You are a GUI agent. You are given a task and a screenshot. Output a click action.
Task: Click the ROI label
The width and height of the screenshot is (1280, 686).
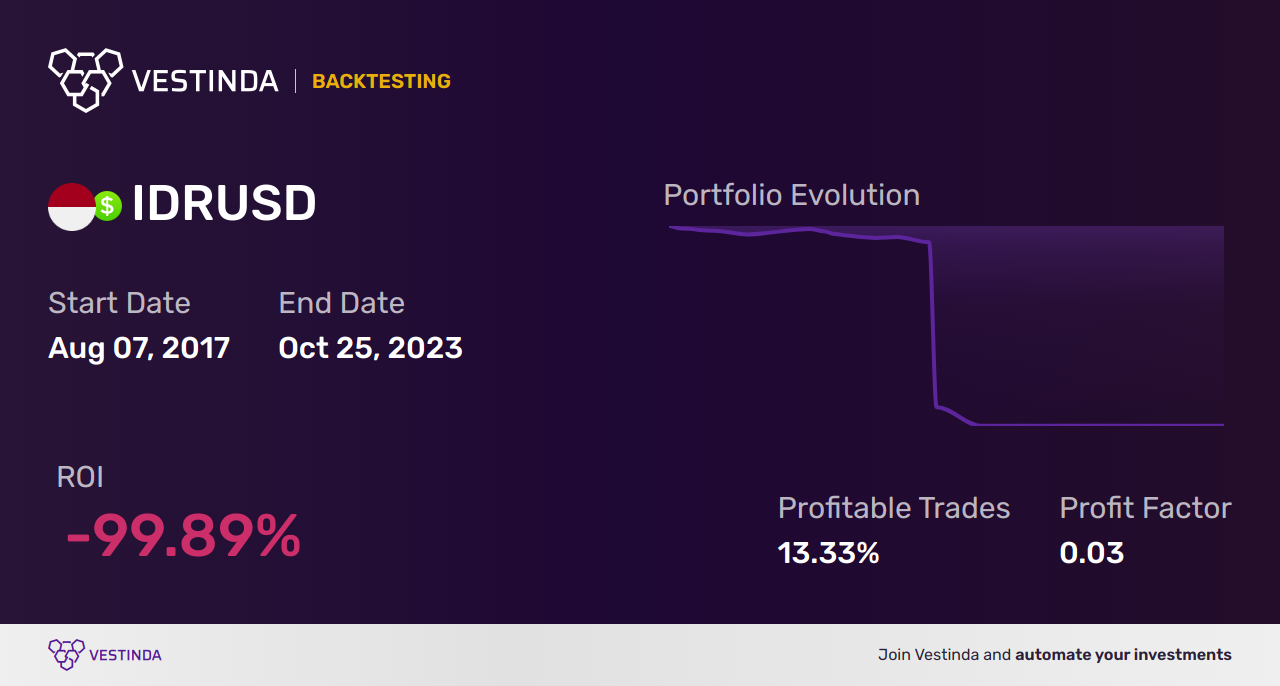tap(80, 477)
